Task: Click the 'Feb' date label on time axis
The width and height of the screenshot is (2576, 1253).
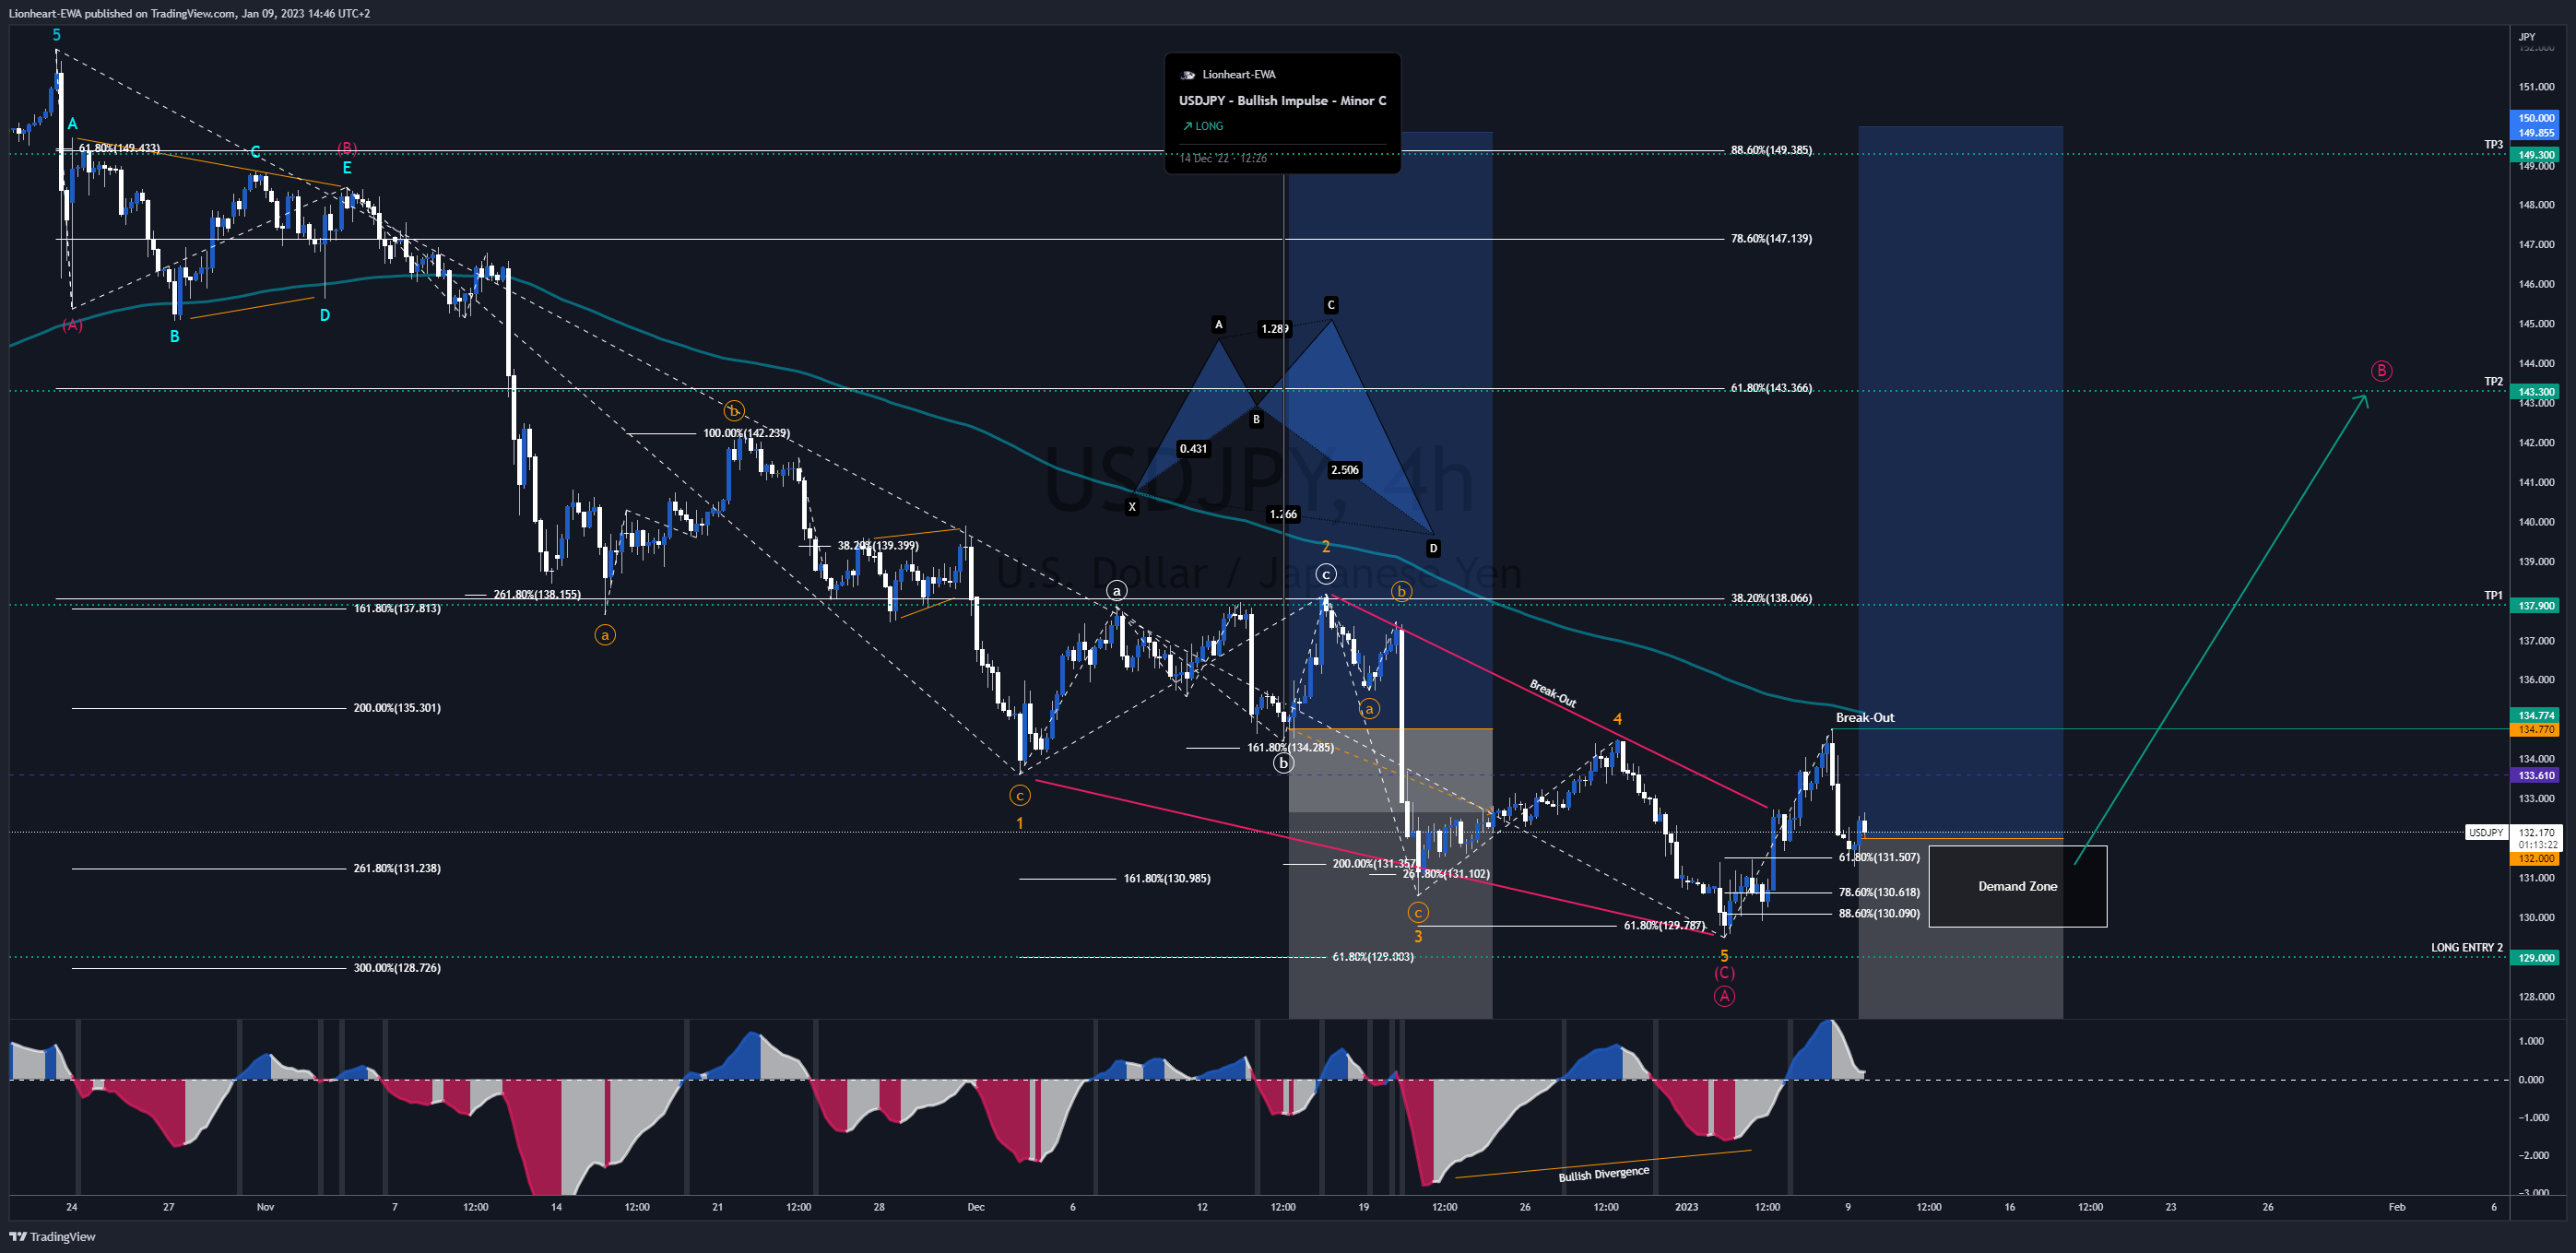Action: [2397, 1207]
